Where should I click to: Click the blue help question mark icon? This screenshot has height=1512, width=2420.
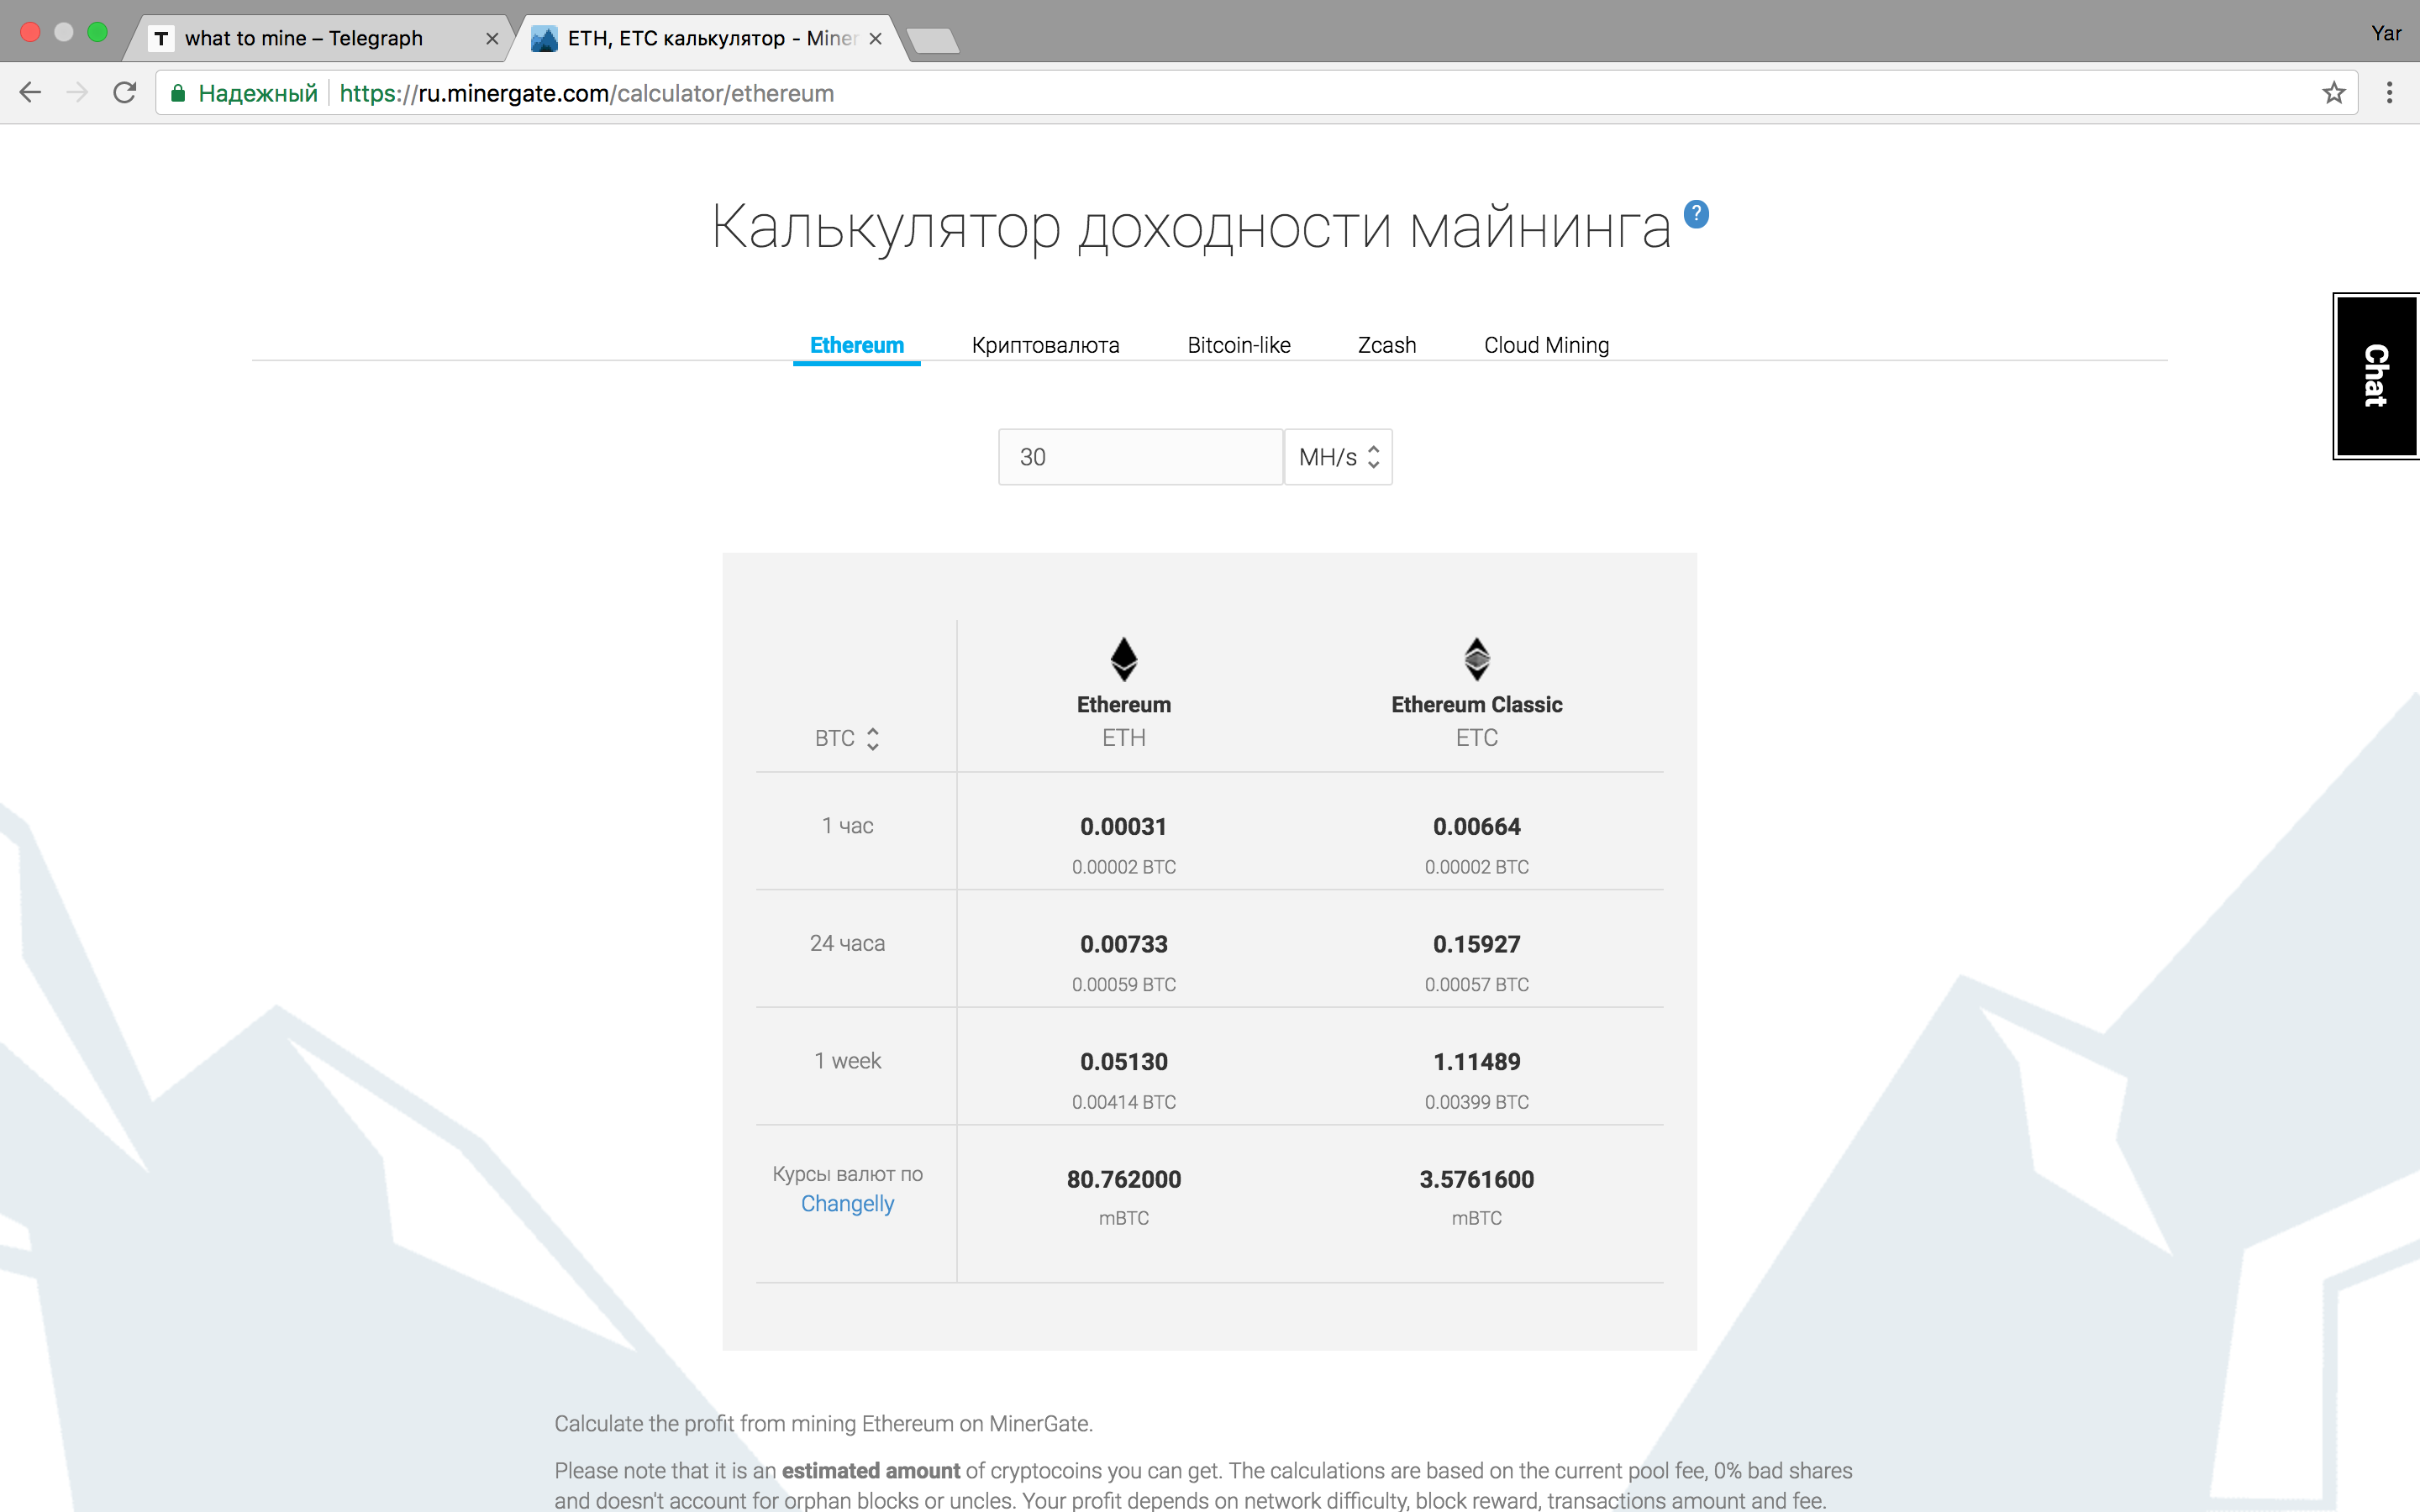pos(1696,213)
